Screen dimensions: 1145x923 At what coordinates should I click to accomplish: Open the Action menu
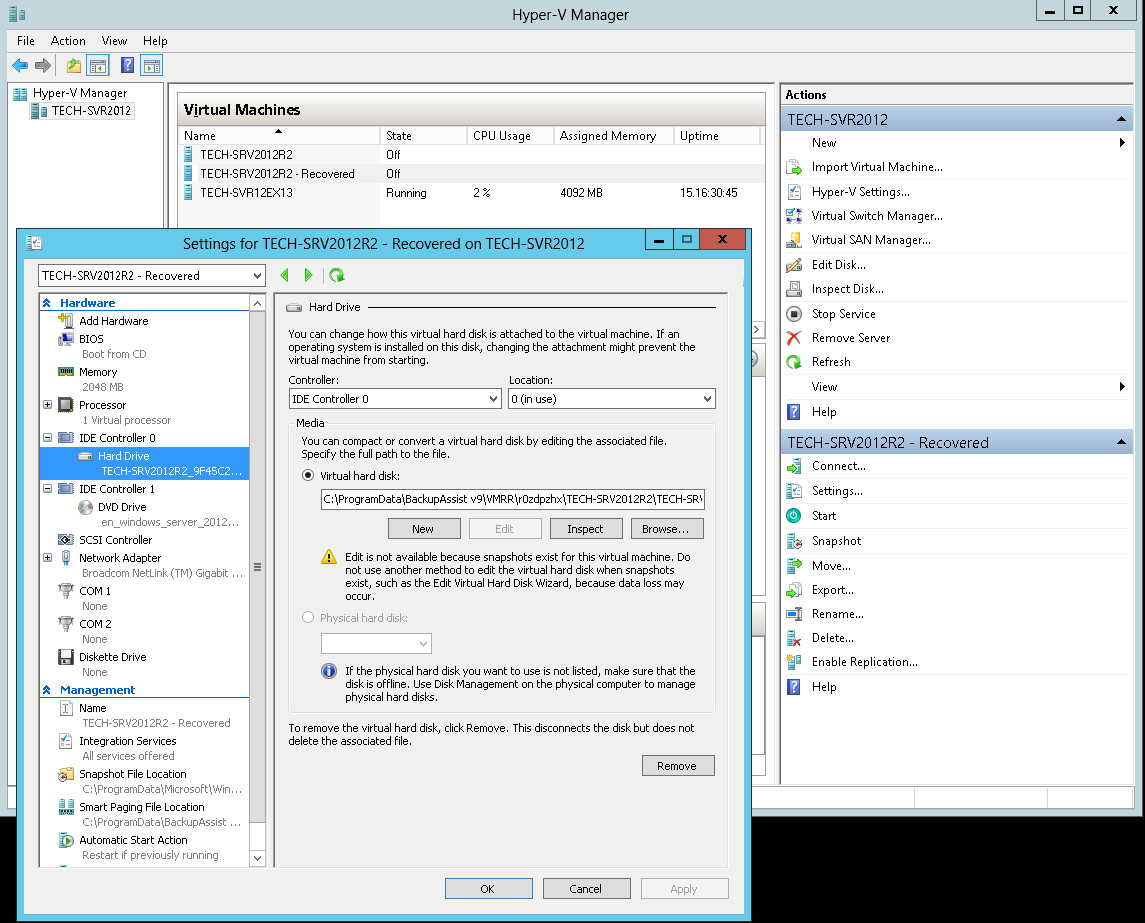(68, 41)
